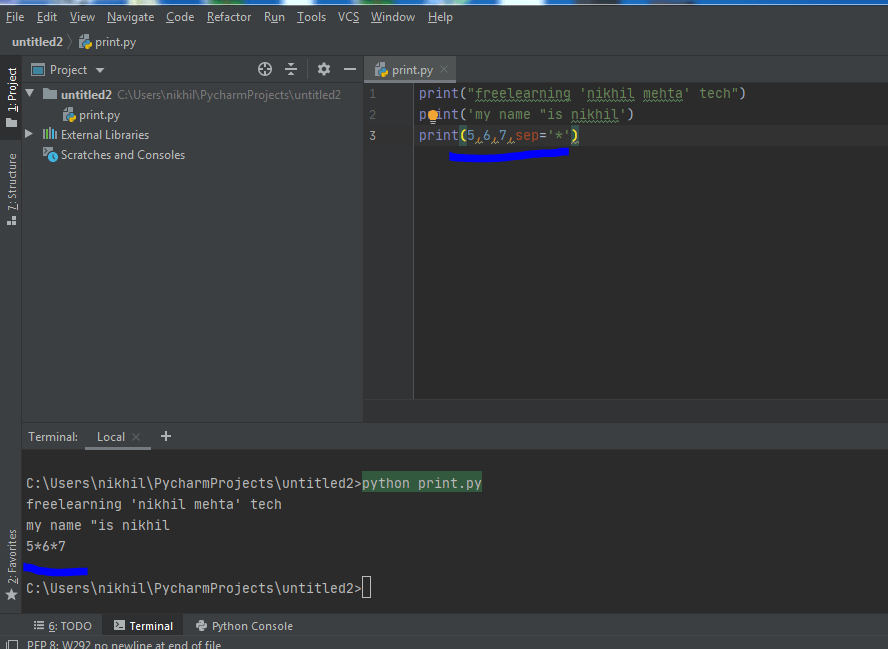Image resolution: width=888 pixels, height=649 pixels.
Task: Click the intention lightbulb icon on line 2
Action: point(433,116)
